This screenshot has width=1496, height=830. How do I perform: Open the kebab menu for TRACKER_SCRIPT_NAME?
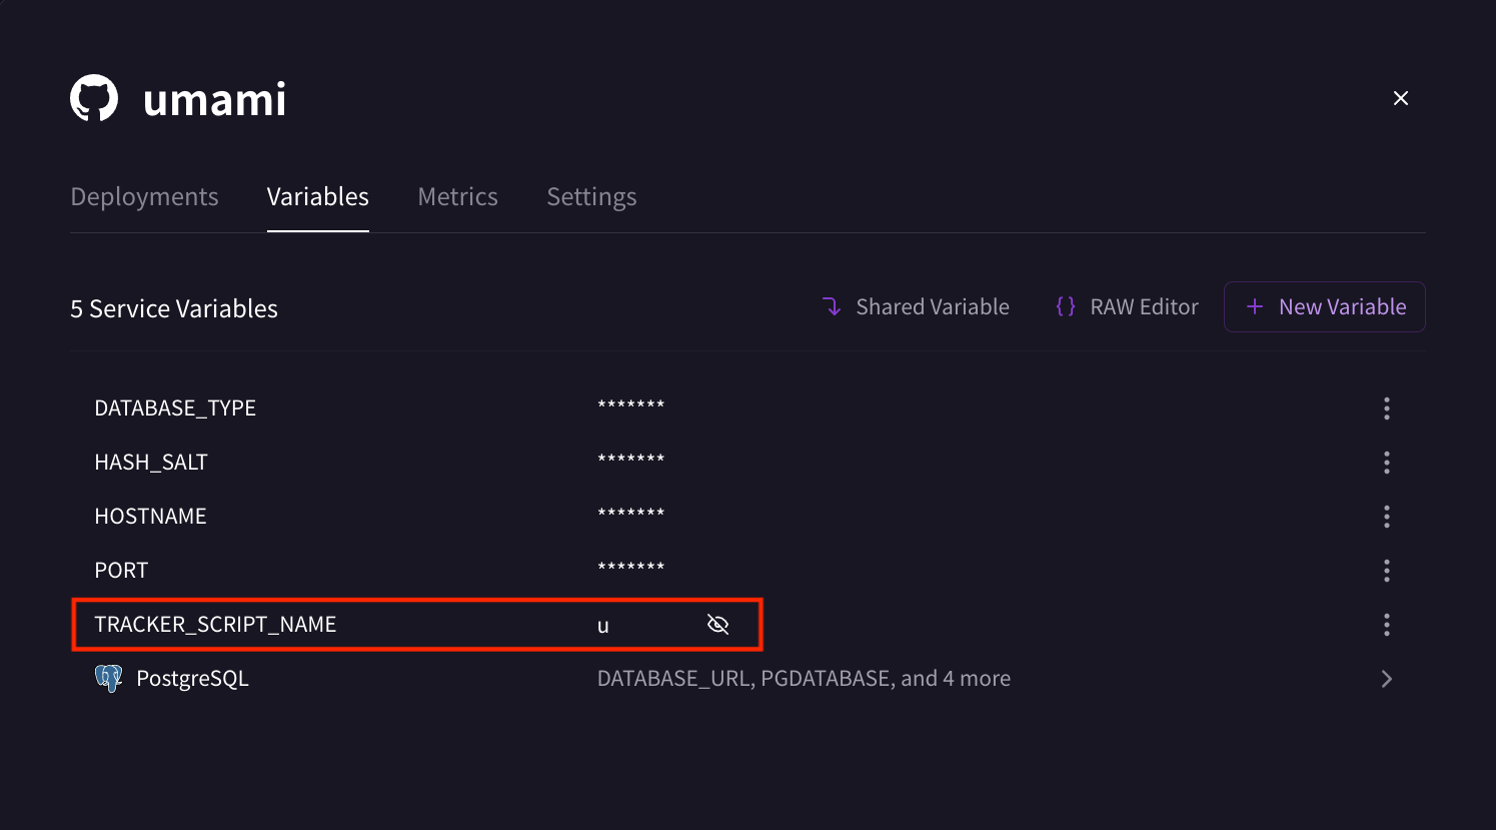pos(1387,624)
